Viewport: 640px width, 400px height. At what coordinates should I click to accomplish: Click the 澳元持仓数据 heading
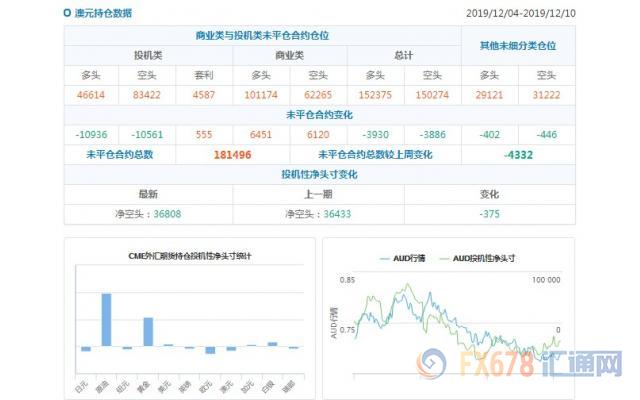pos(103,13)
